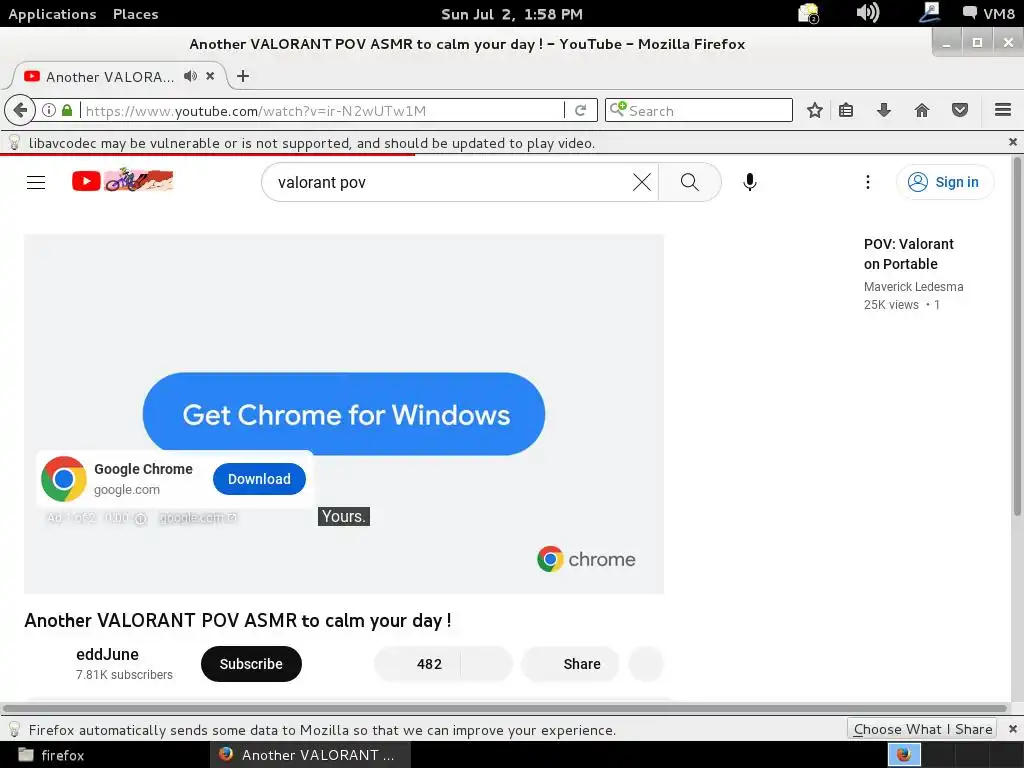
Task: Focus the Firefox Search field
Action: pyautogui.click(x=699, y=110)
